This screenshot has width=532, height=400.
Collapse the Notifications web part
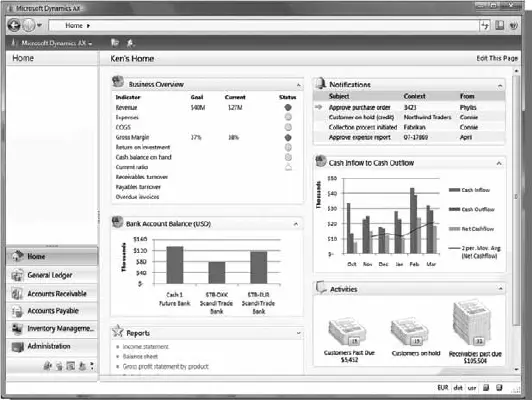500,86
